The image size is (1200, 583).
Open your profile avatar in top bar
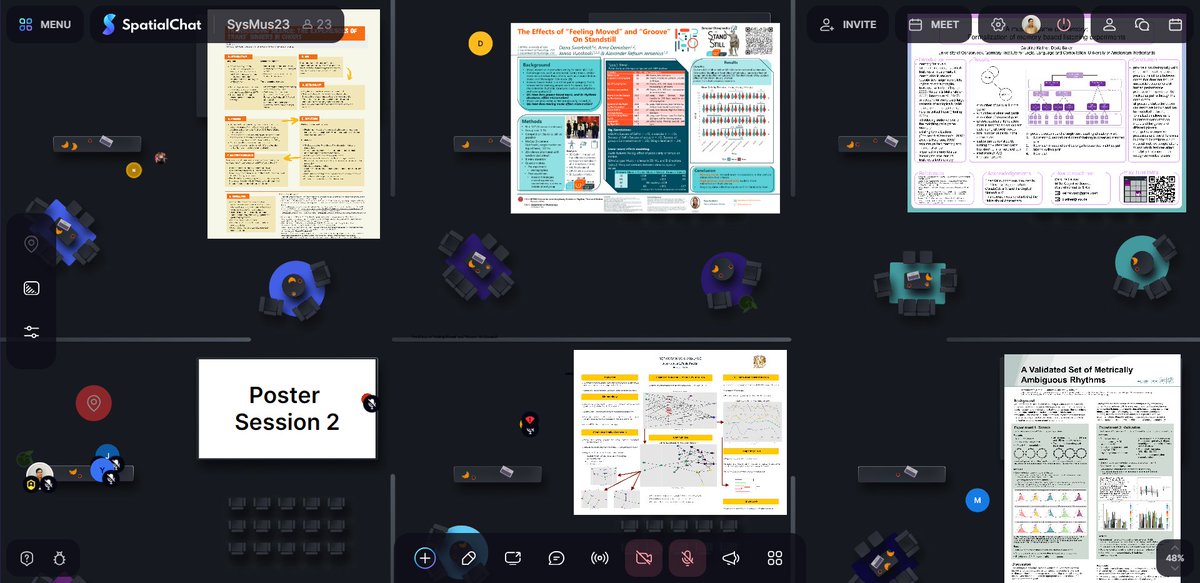(x=1031, y=24)
